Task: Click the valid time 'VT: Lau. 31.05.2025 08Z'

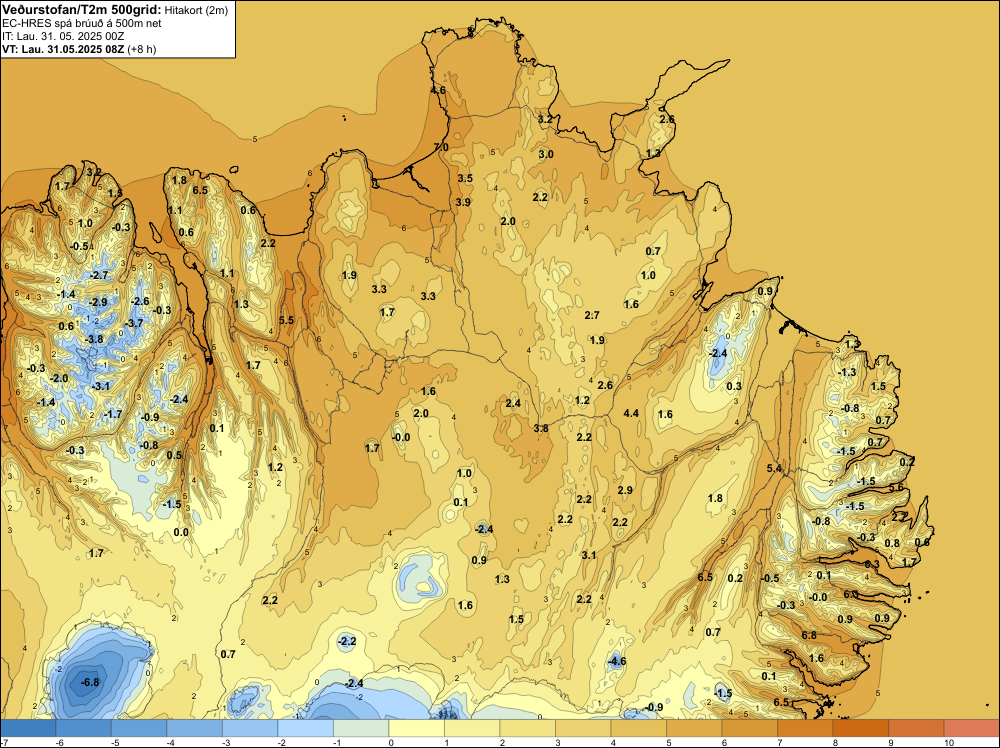Action: click(x=63, y=49)
